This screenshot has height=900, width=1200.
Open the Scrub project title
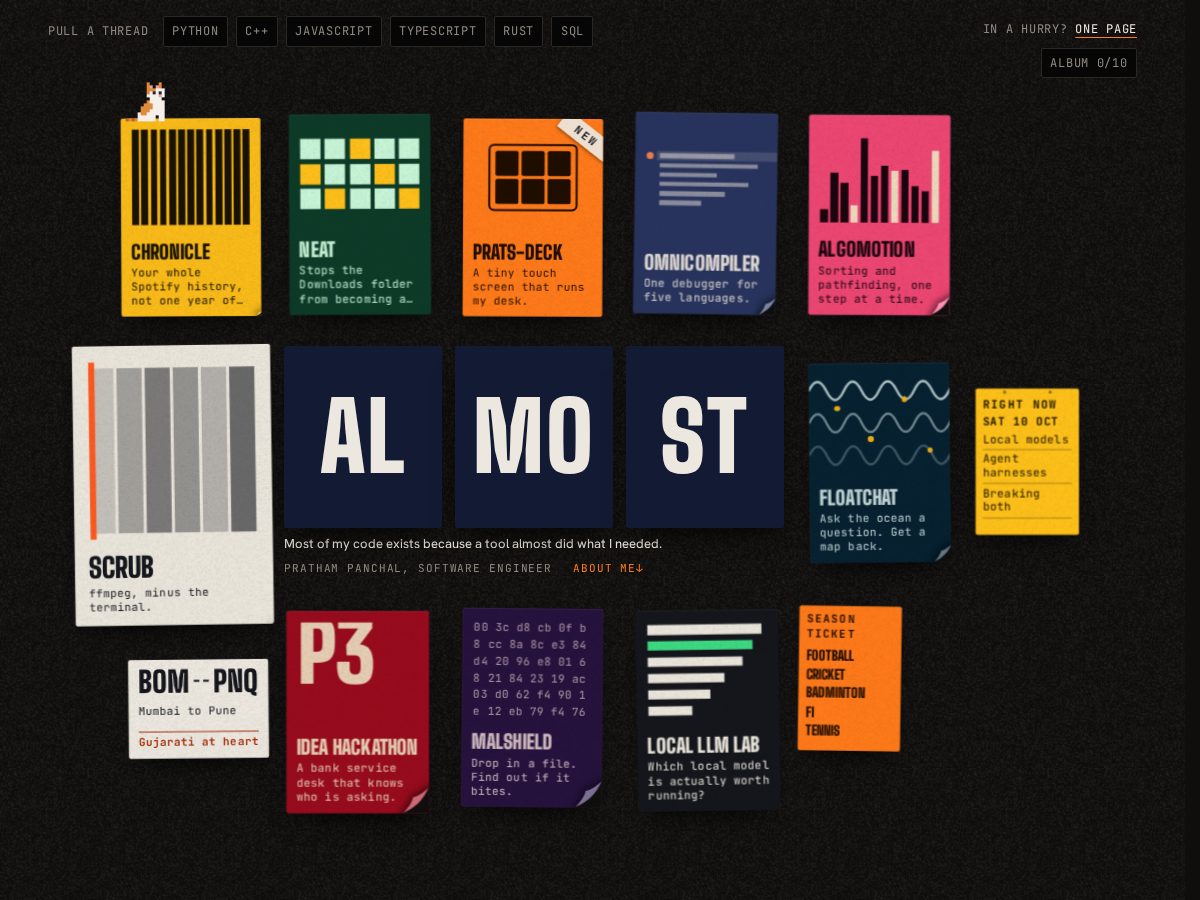coord(121,568)
